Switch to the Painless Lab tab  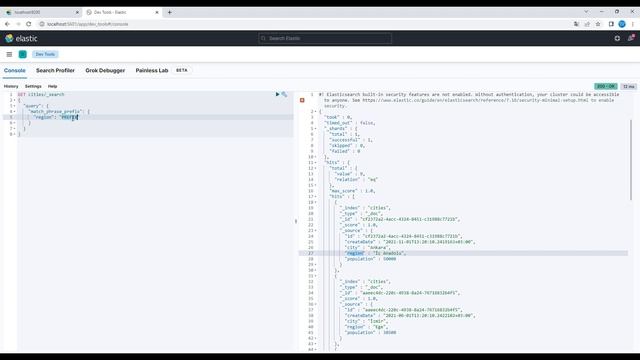(x=152, y=71)
